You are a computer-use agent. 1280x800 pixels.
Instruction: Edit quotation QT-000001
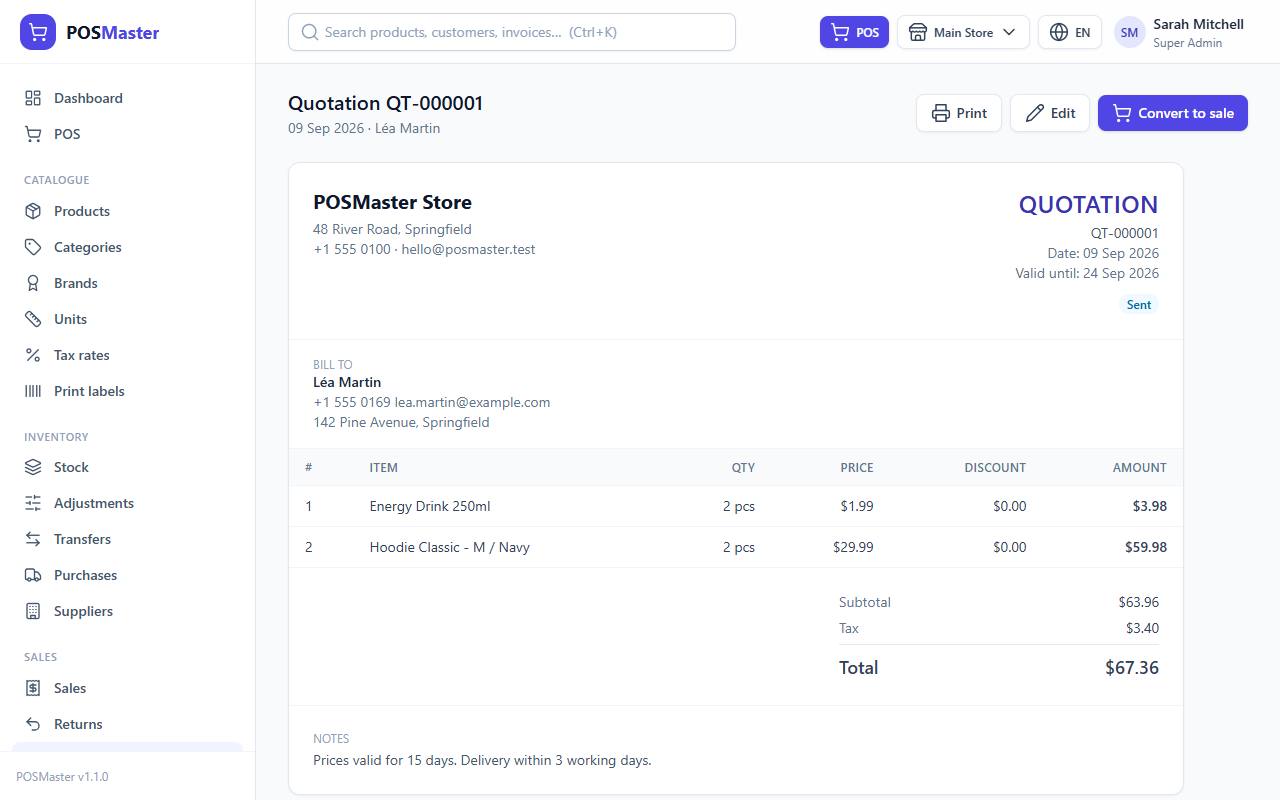(x=1050, y=113)
